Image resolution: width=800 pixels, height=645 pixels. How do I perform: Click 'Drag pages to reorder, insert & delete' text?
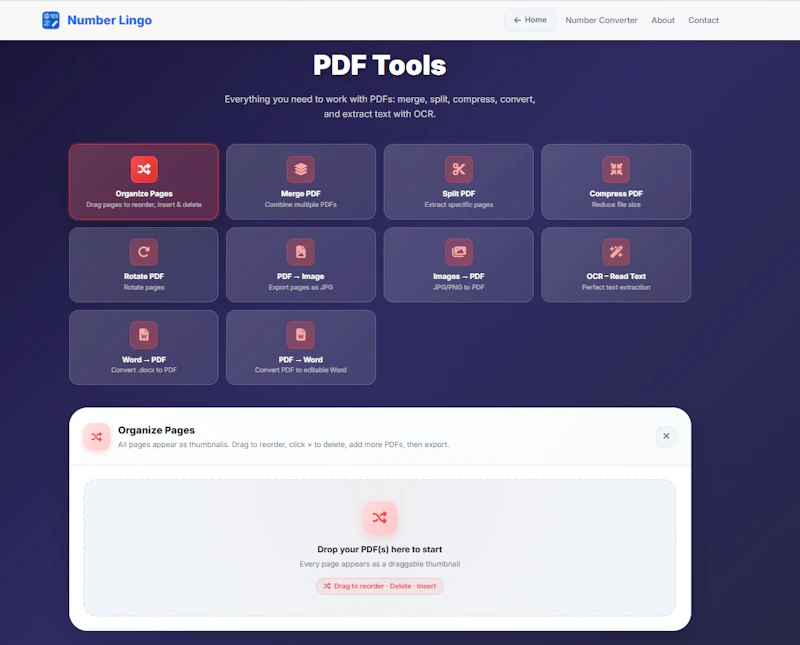[x=144, y=205]
